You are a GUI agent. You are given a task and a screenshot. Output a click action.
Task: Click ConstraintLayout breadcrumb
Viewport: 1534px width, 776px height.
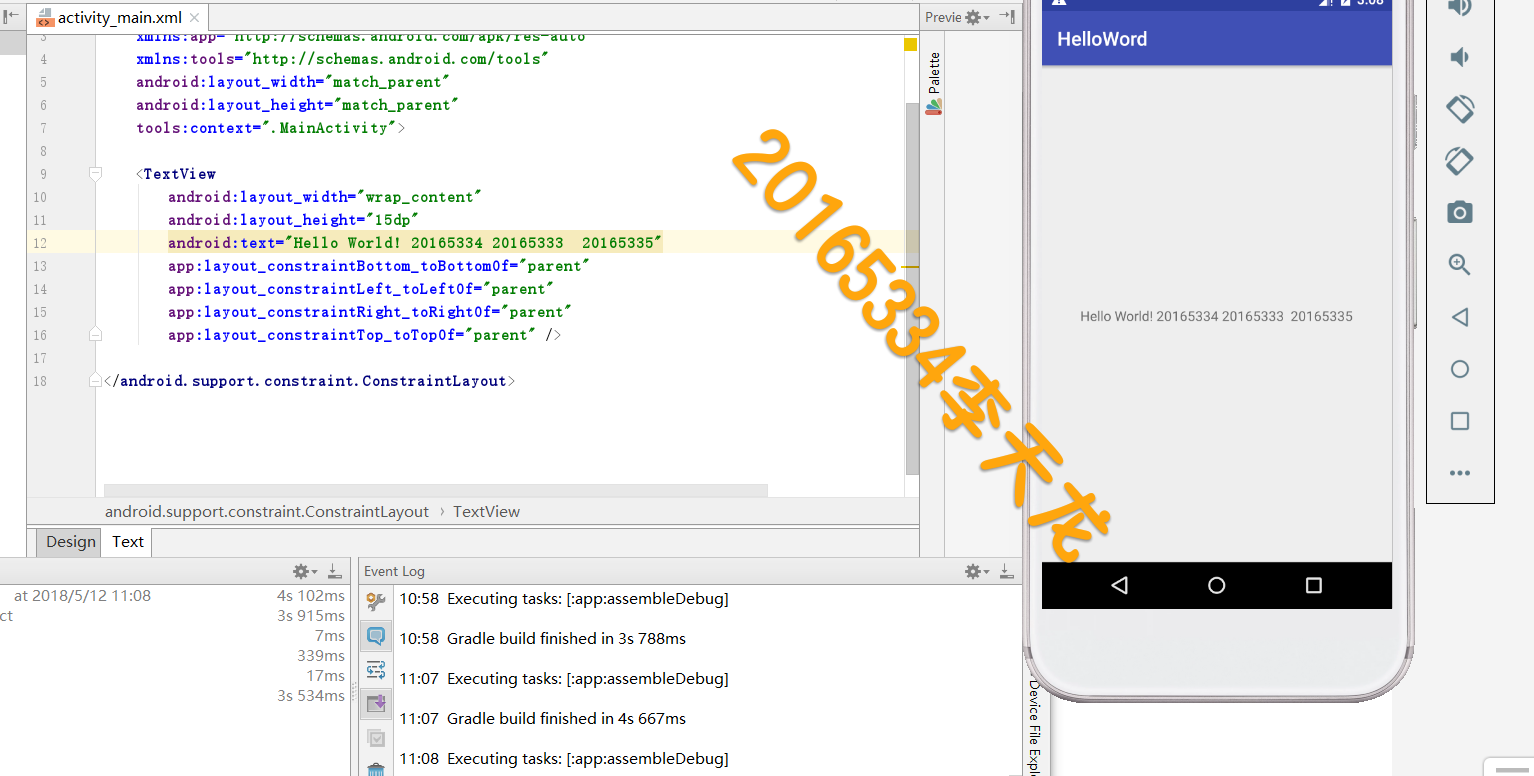click(x=267, y=511)
